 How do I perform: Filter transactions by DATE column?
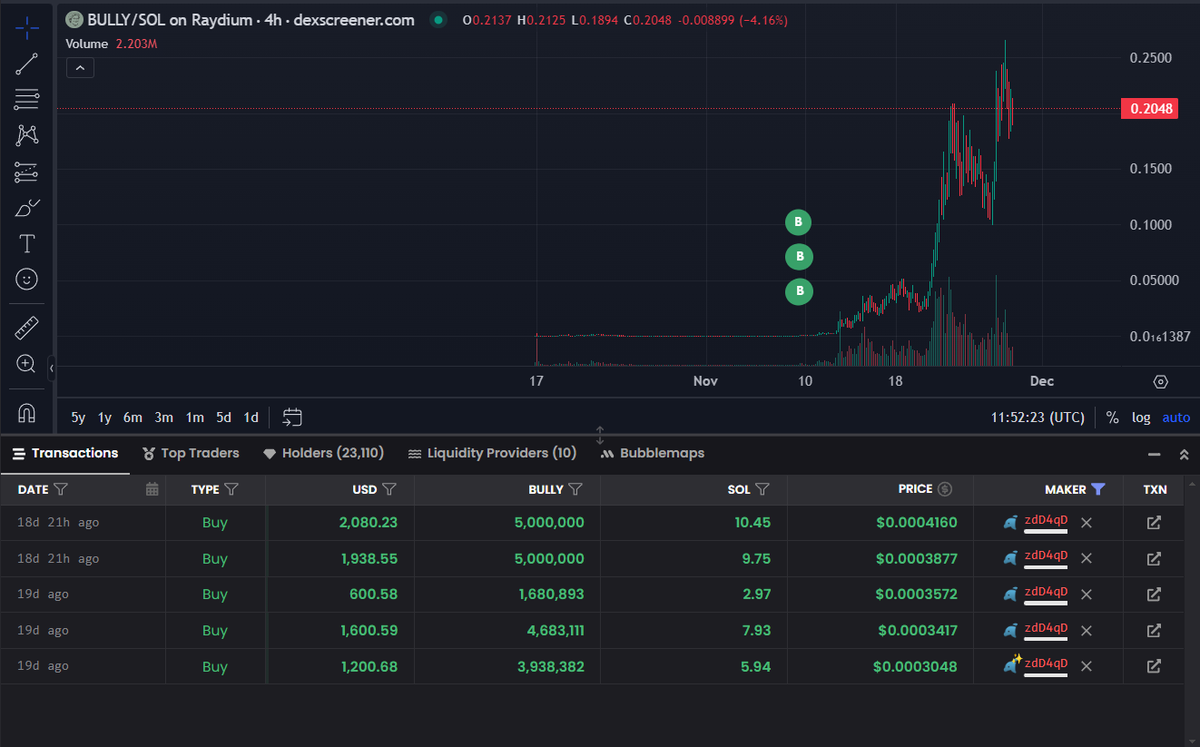point(60,489)
